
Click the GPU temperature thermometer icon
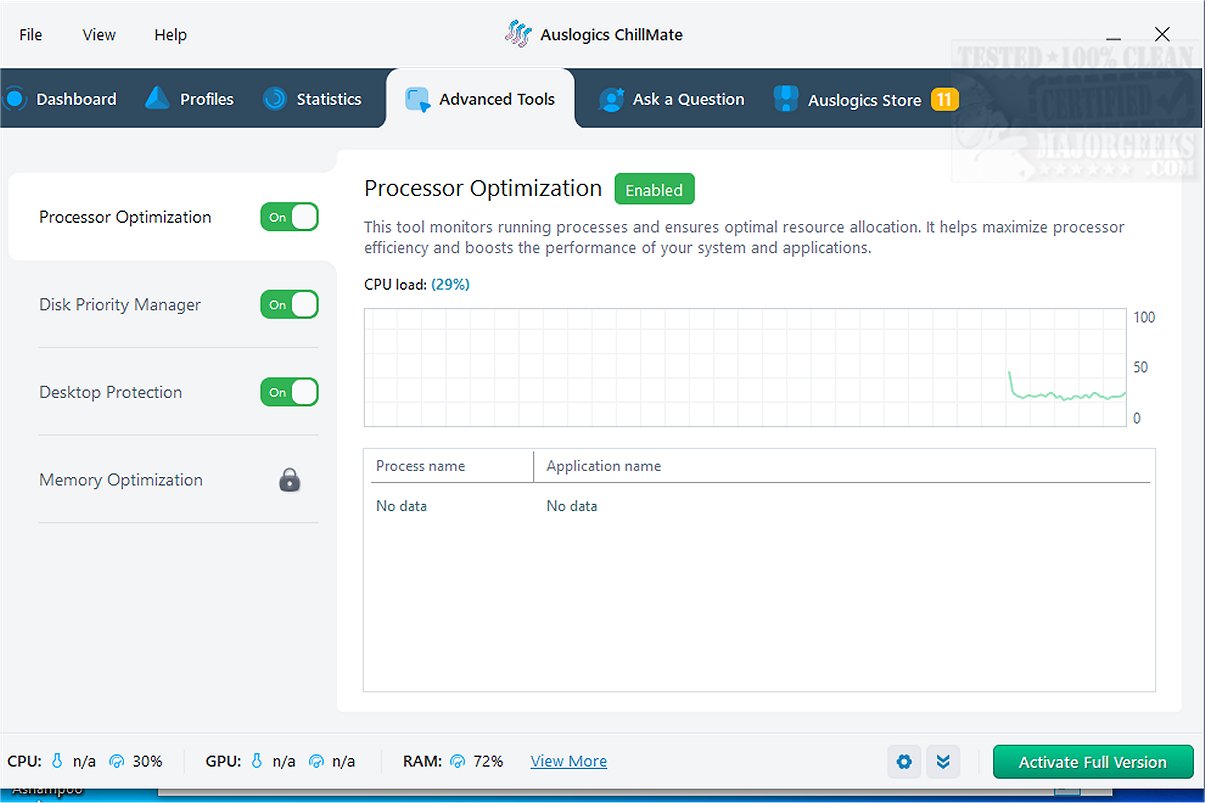257,761
